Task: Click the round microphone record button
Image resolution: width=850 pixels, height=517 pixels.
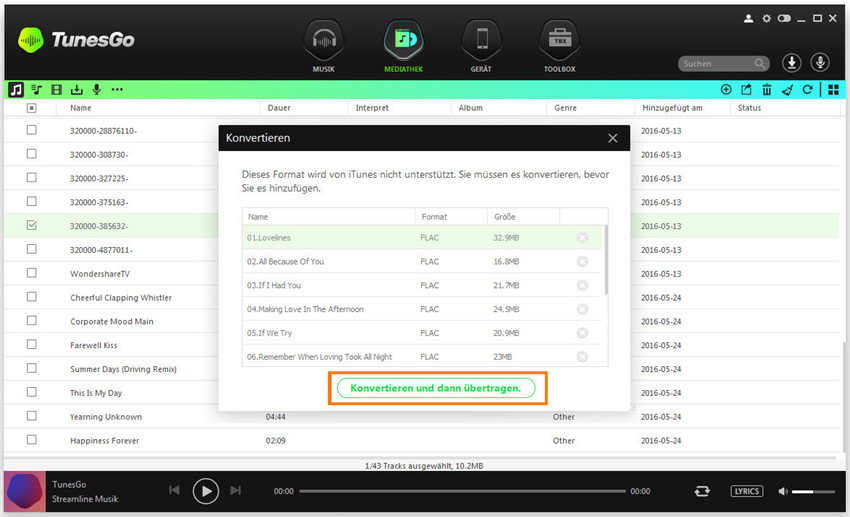Action: [820, 63]
